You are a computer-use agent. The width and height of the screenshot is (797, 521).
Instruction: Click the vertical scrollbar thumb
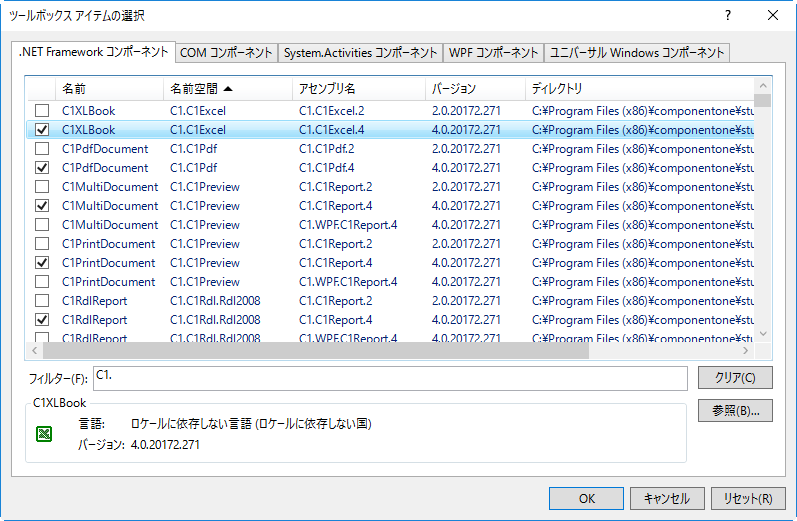[x=762, y=100]
